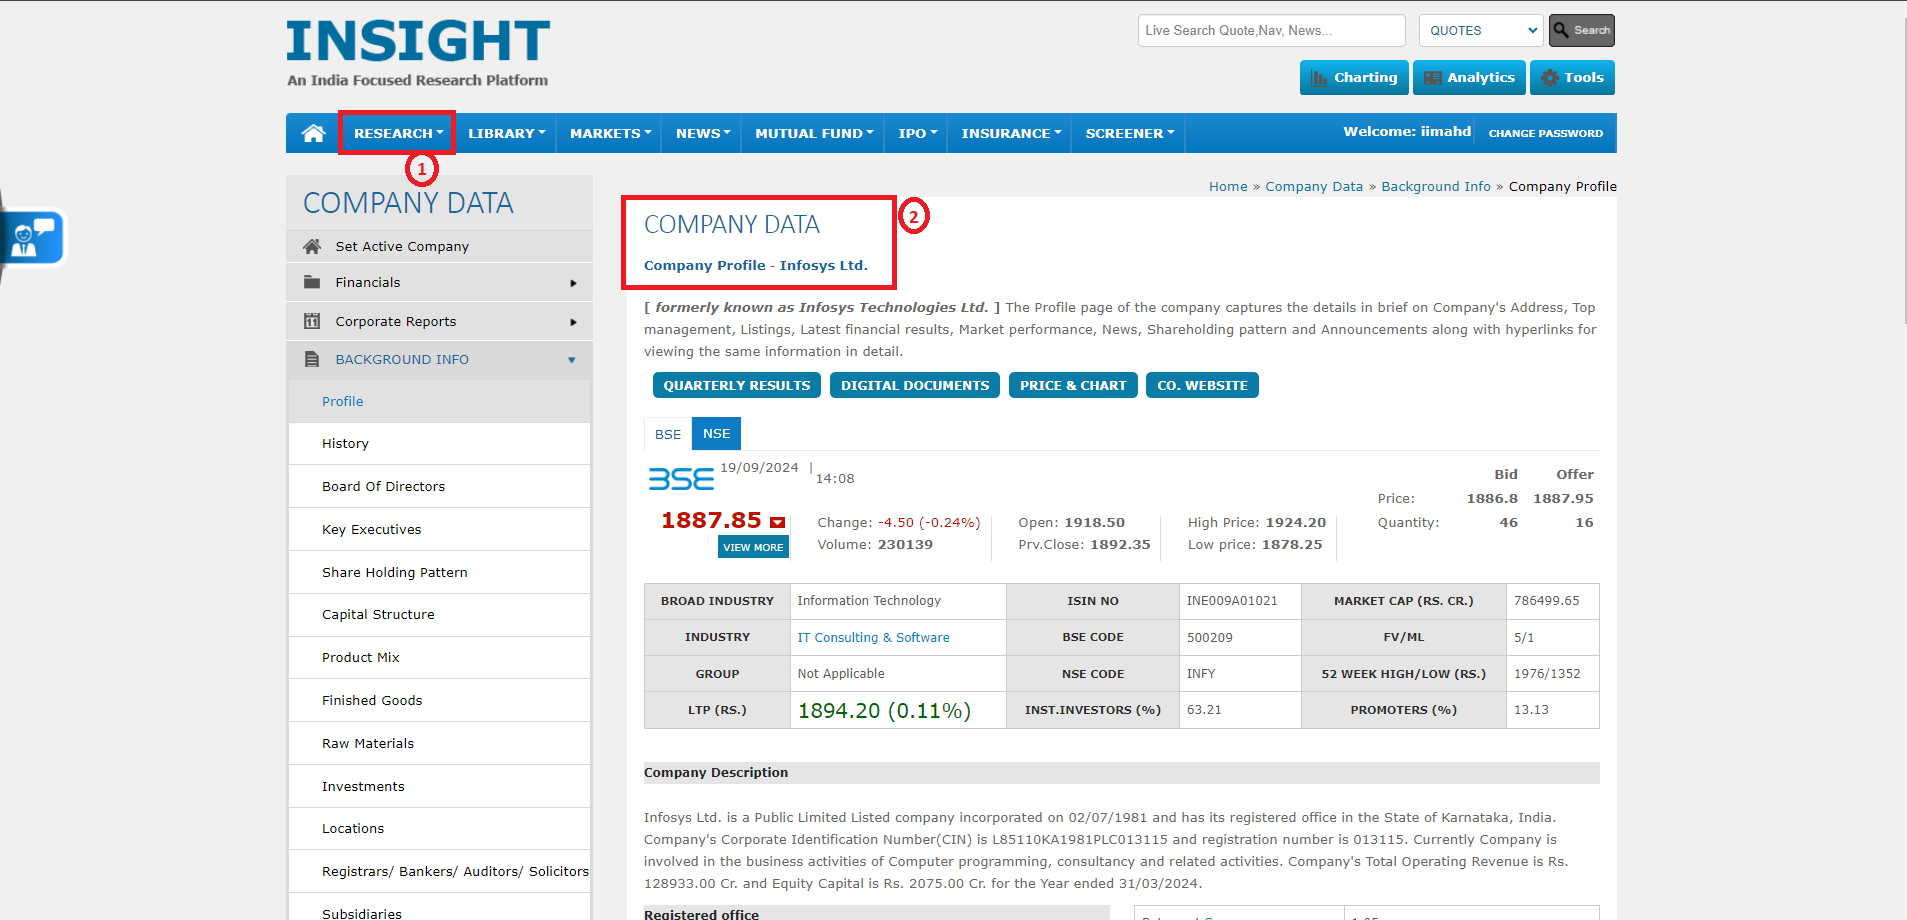Click the red down price indicator icon

[777, 522]
